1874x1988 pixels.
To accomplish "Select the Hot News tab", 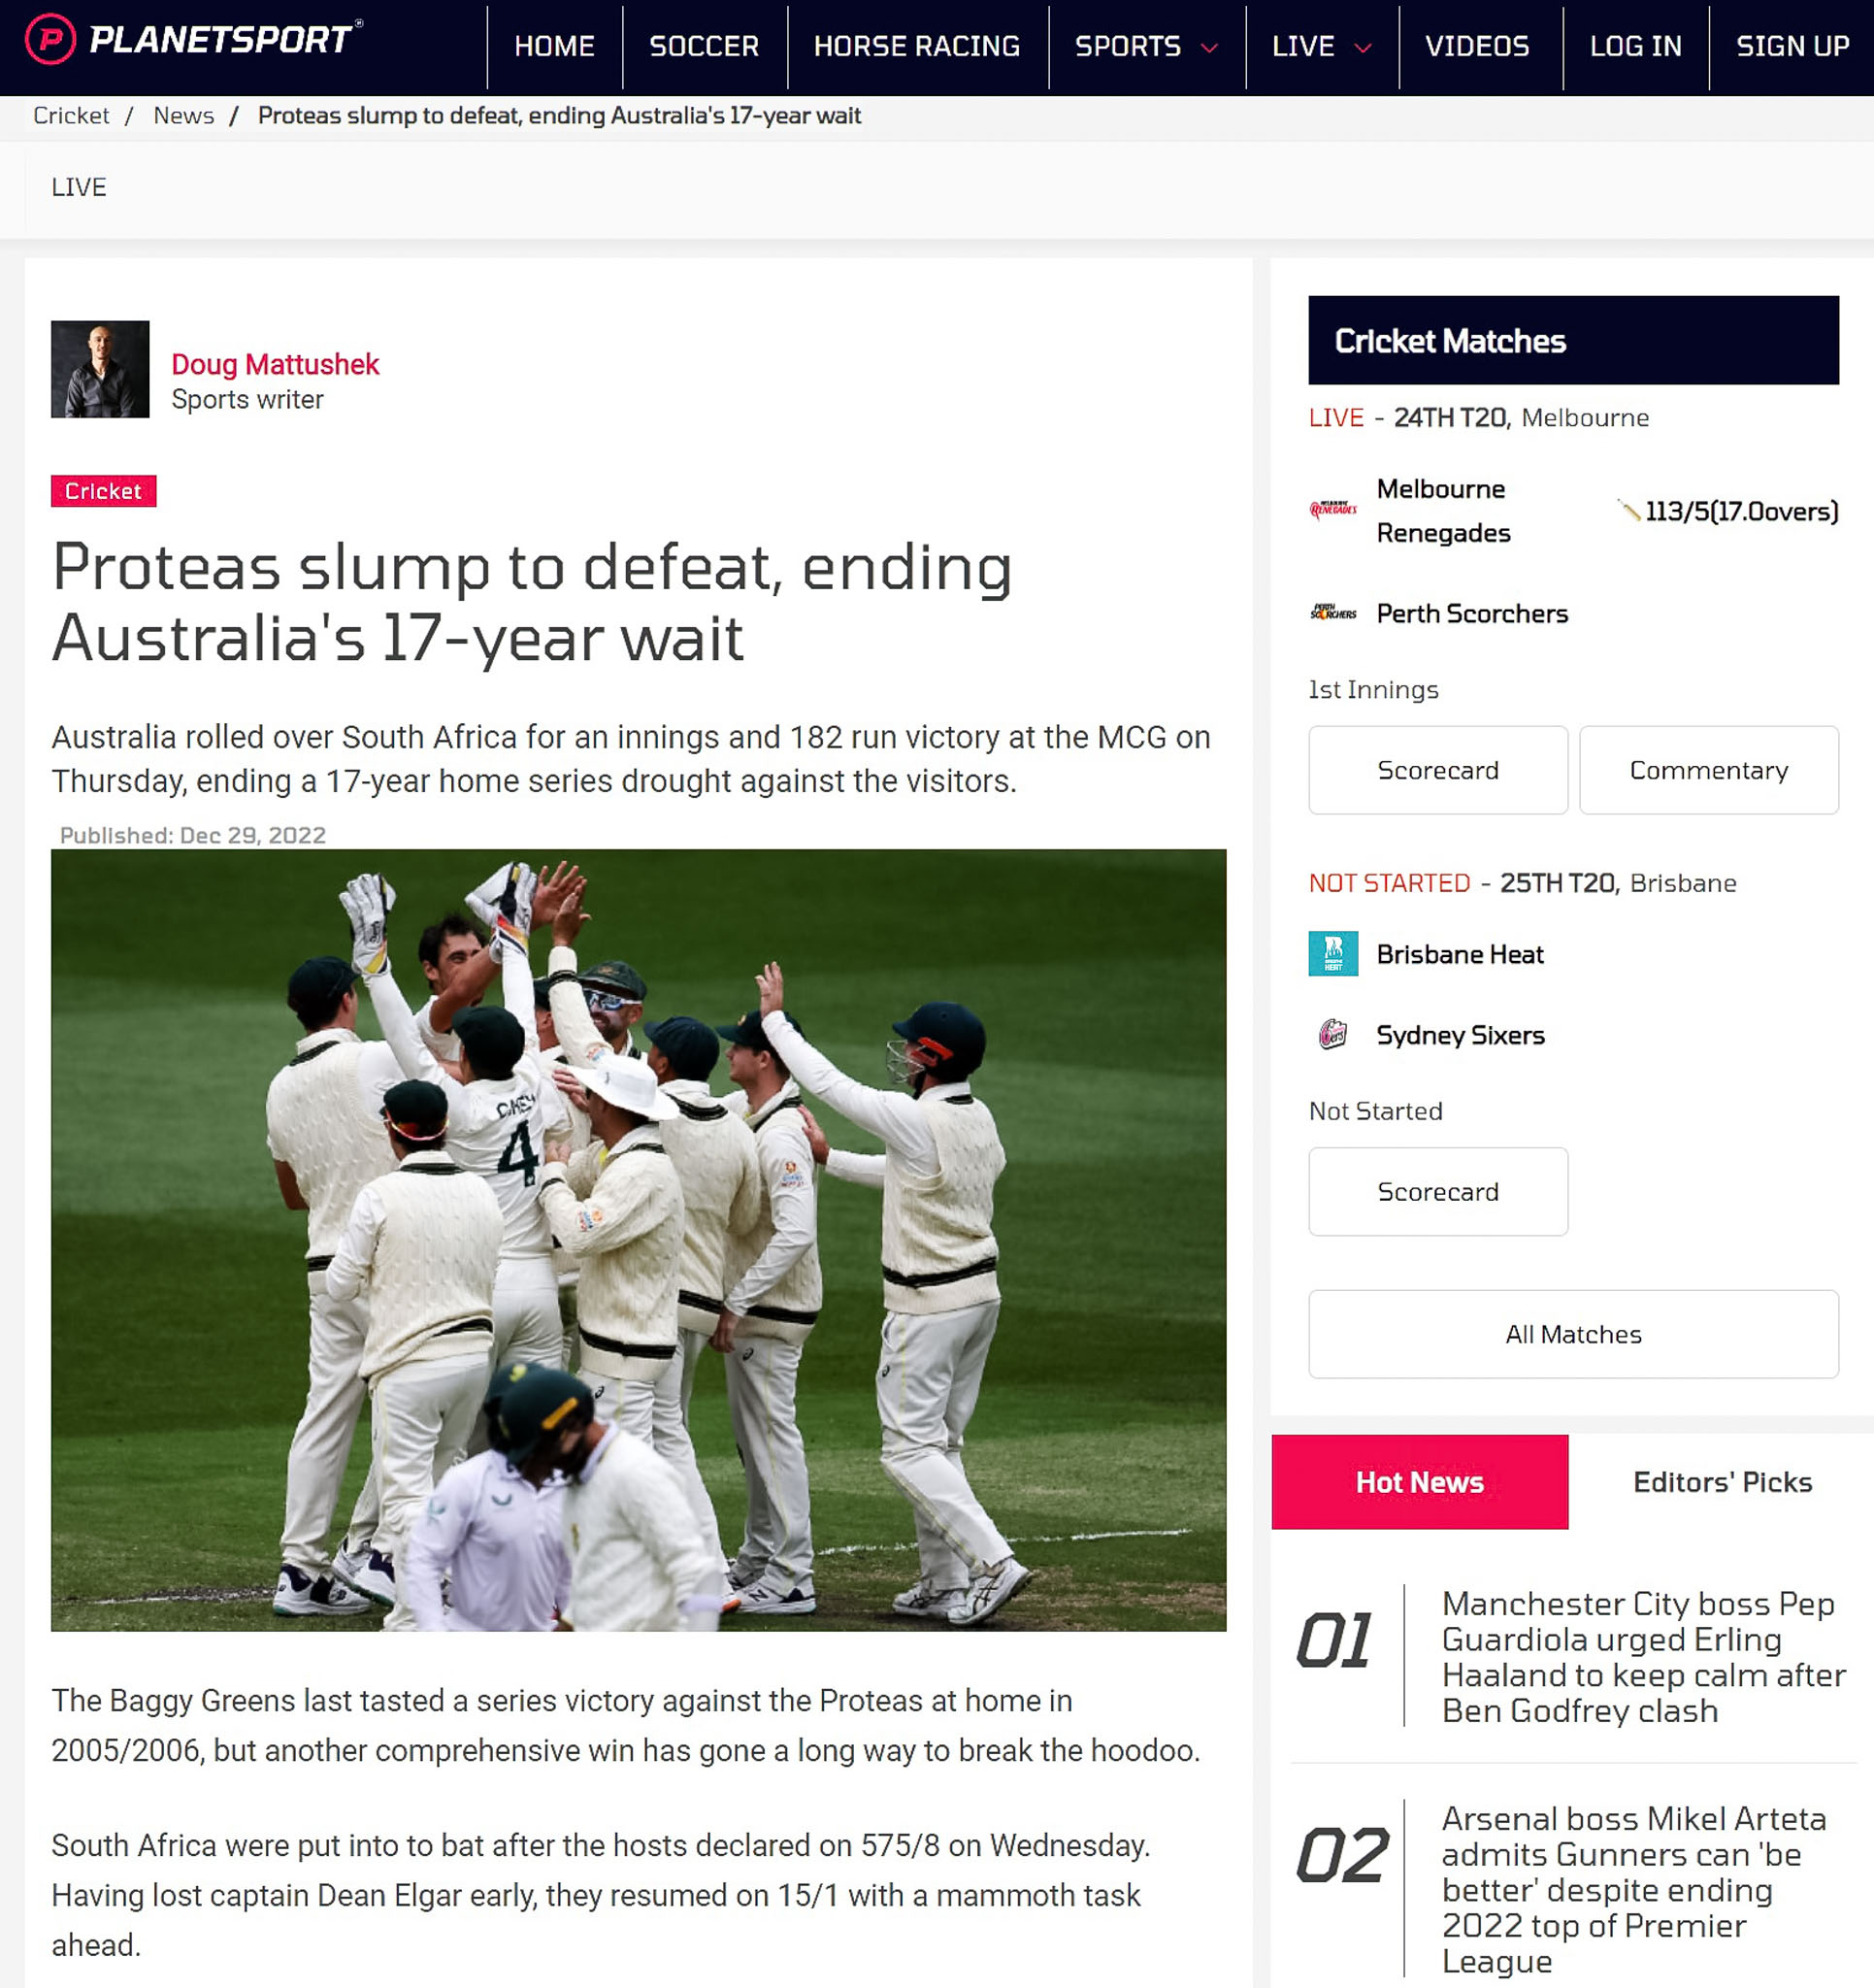I will click(1419, 1482).
